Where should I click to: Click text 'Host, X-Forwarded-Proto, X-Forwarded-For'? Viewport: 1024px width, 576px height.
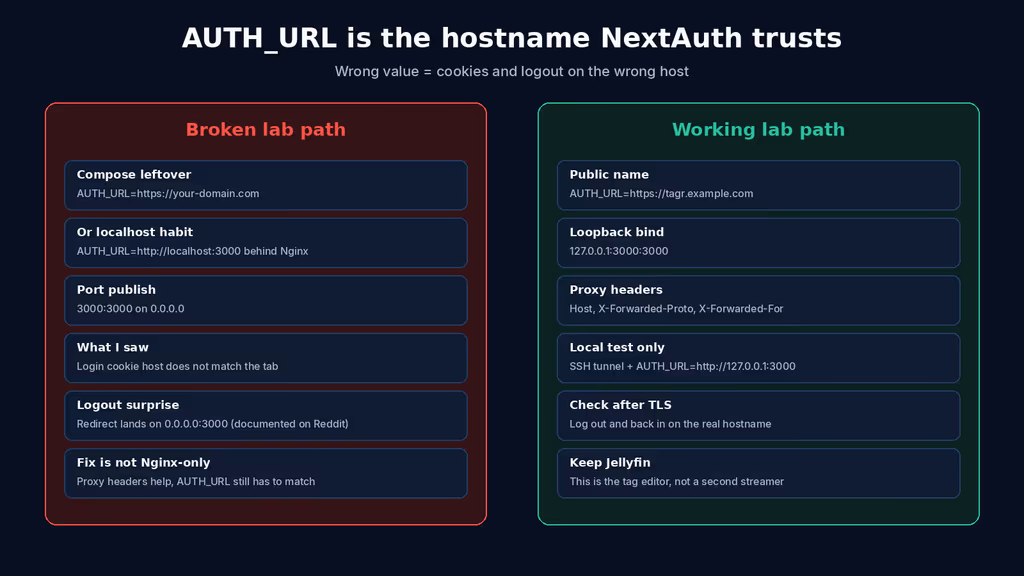click(x=676, y=308)
